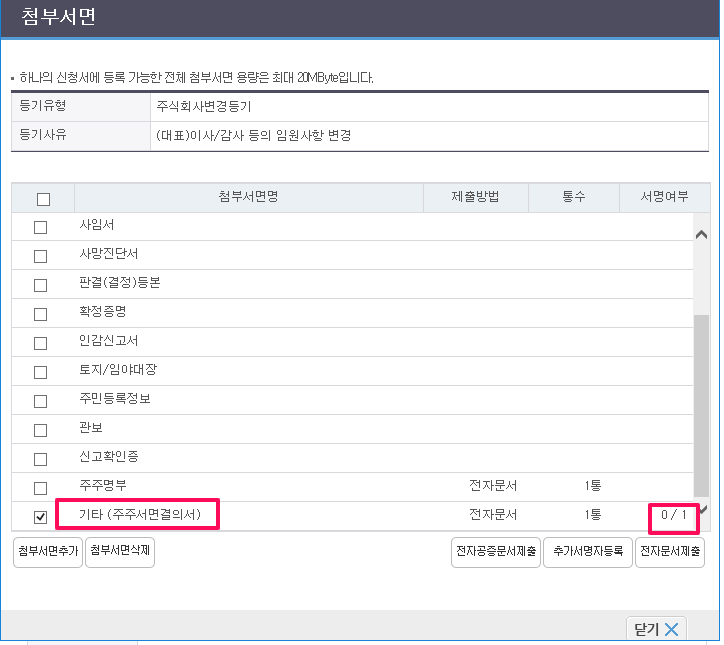This screenshot has height=645, width=724.
Task: Click 전자문서 in the 주주명부 row
Action: [493, 486]
